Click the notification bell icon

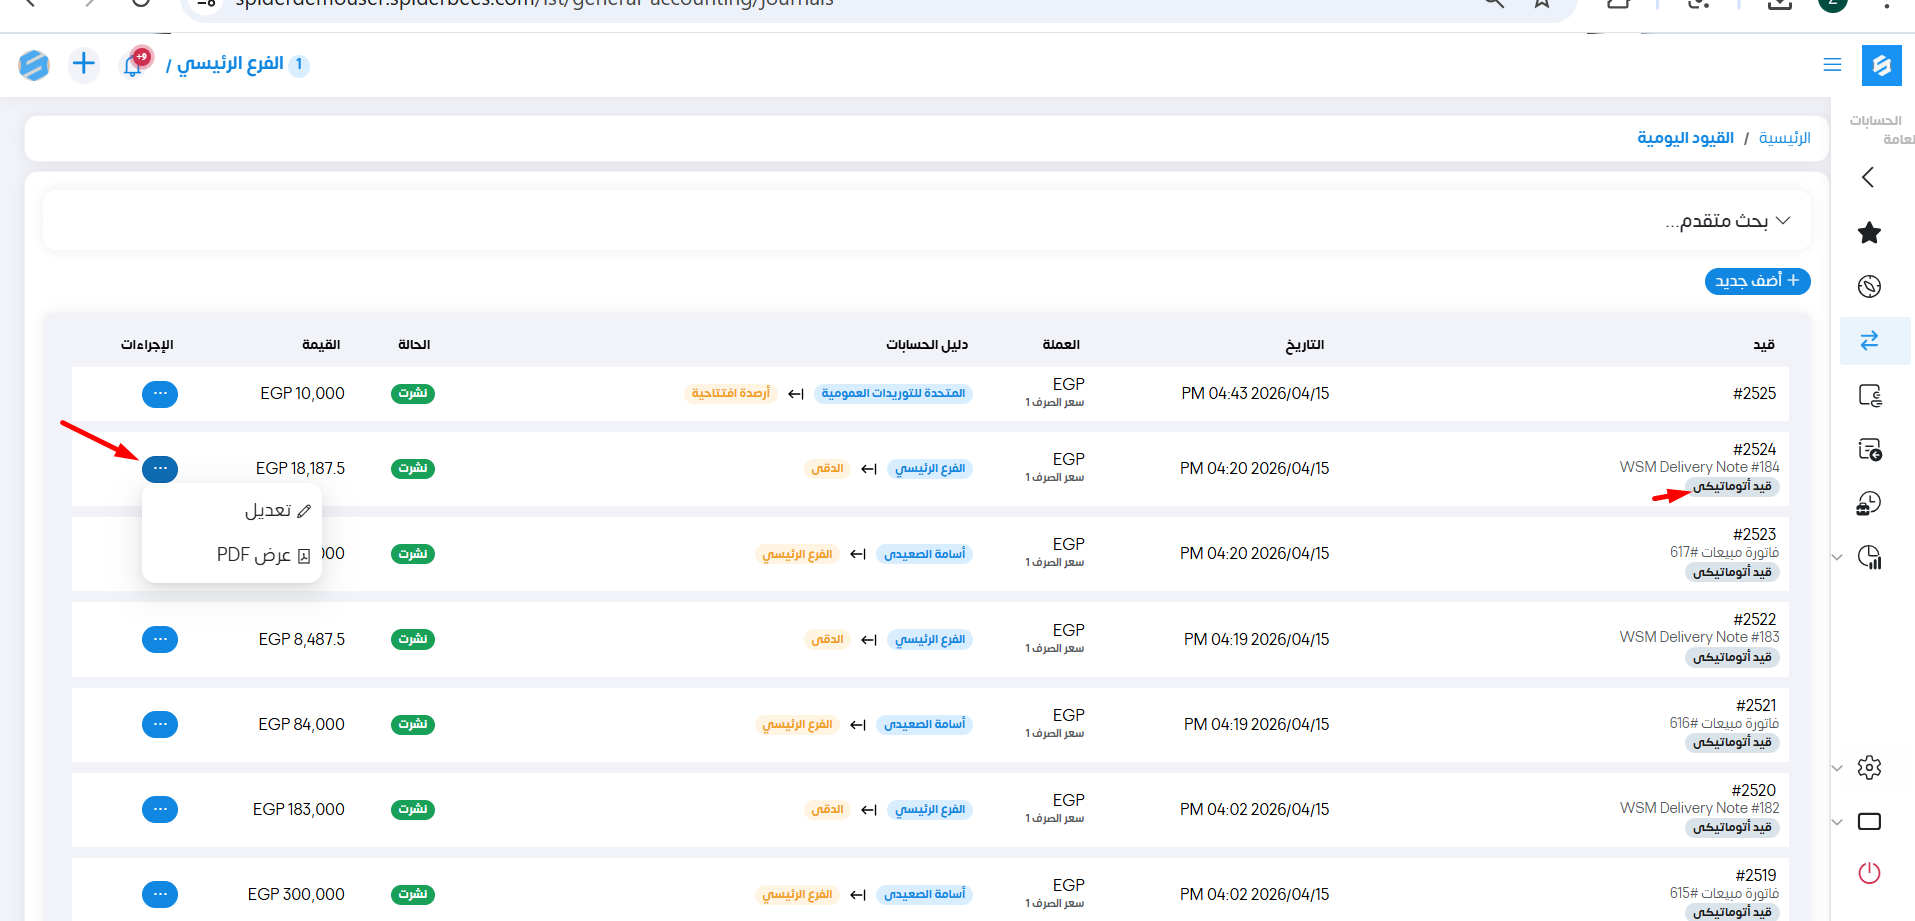point(133,66)
